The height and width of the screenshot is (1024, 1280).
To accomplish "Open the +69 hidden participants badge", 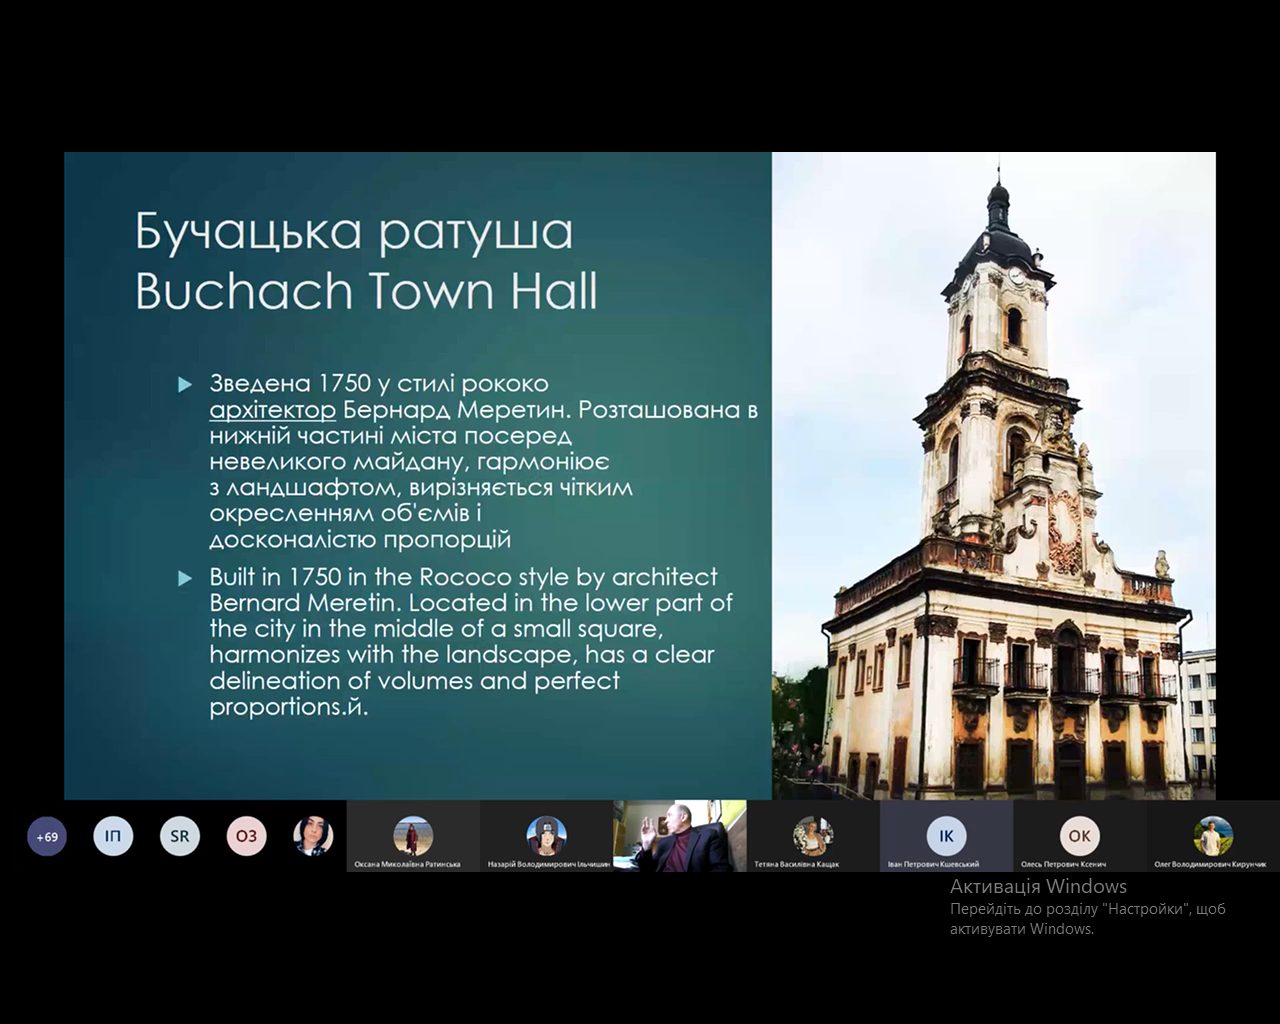I will point(47,837).
